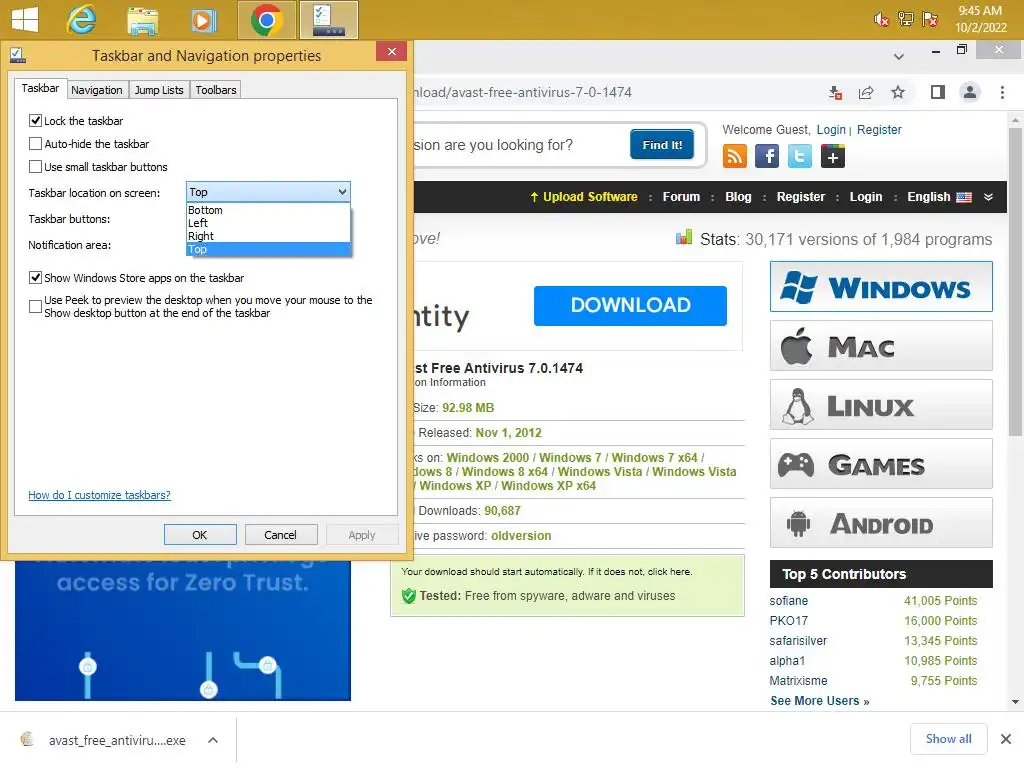This screenshot has height=768, width=1024.
Task: Click the muted volume tray icon
Action: tap(881, 20)
